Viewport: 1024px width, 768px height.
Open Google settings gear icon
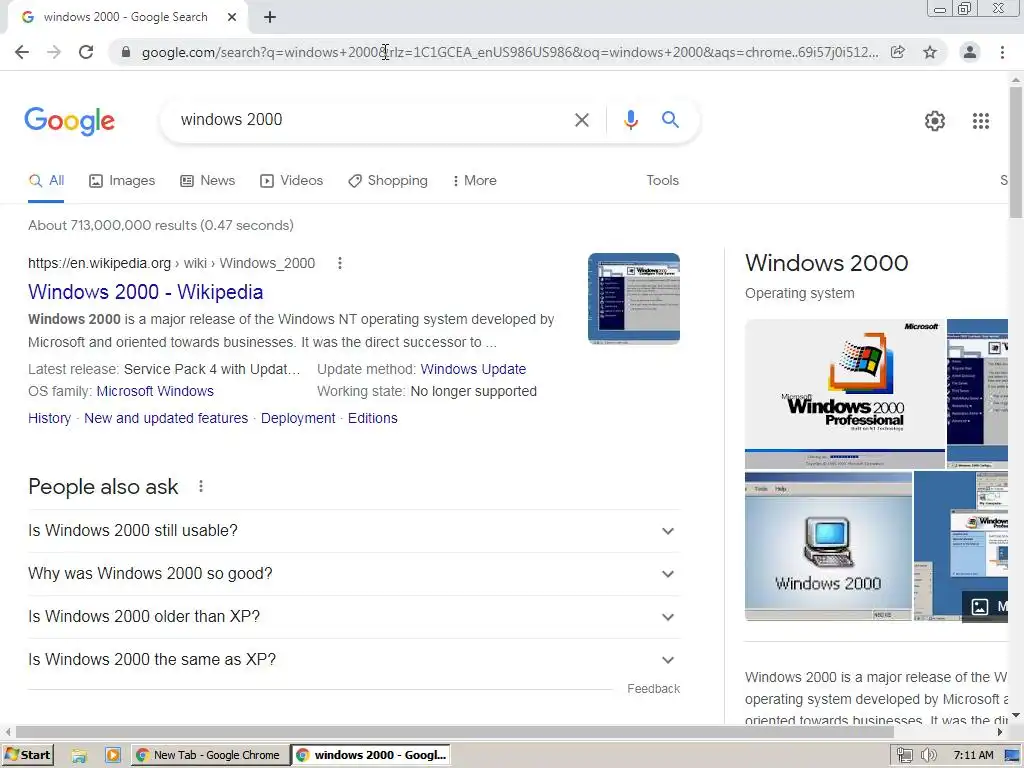click(935, 121)
